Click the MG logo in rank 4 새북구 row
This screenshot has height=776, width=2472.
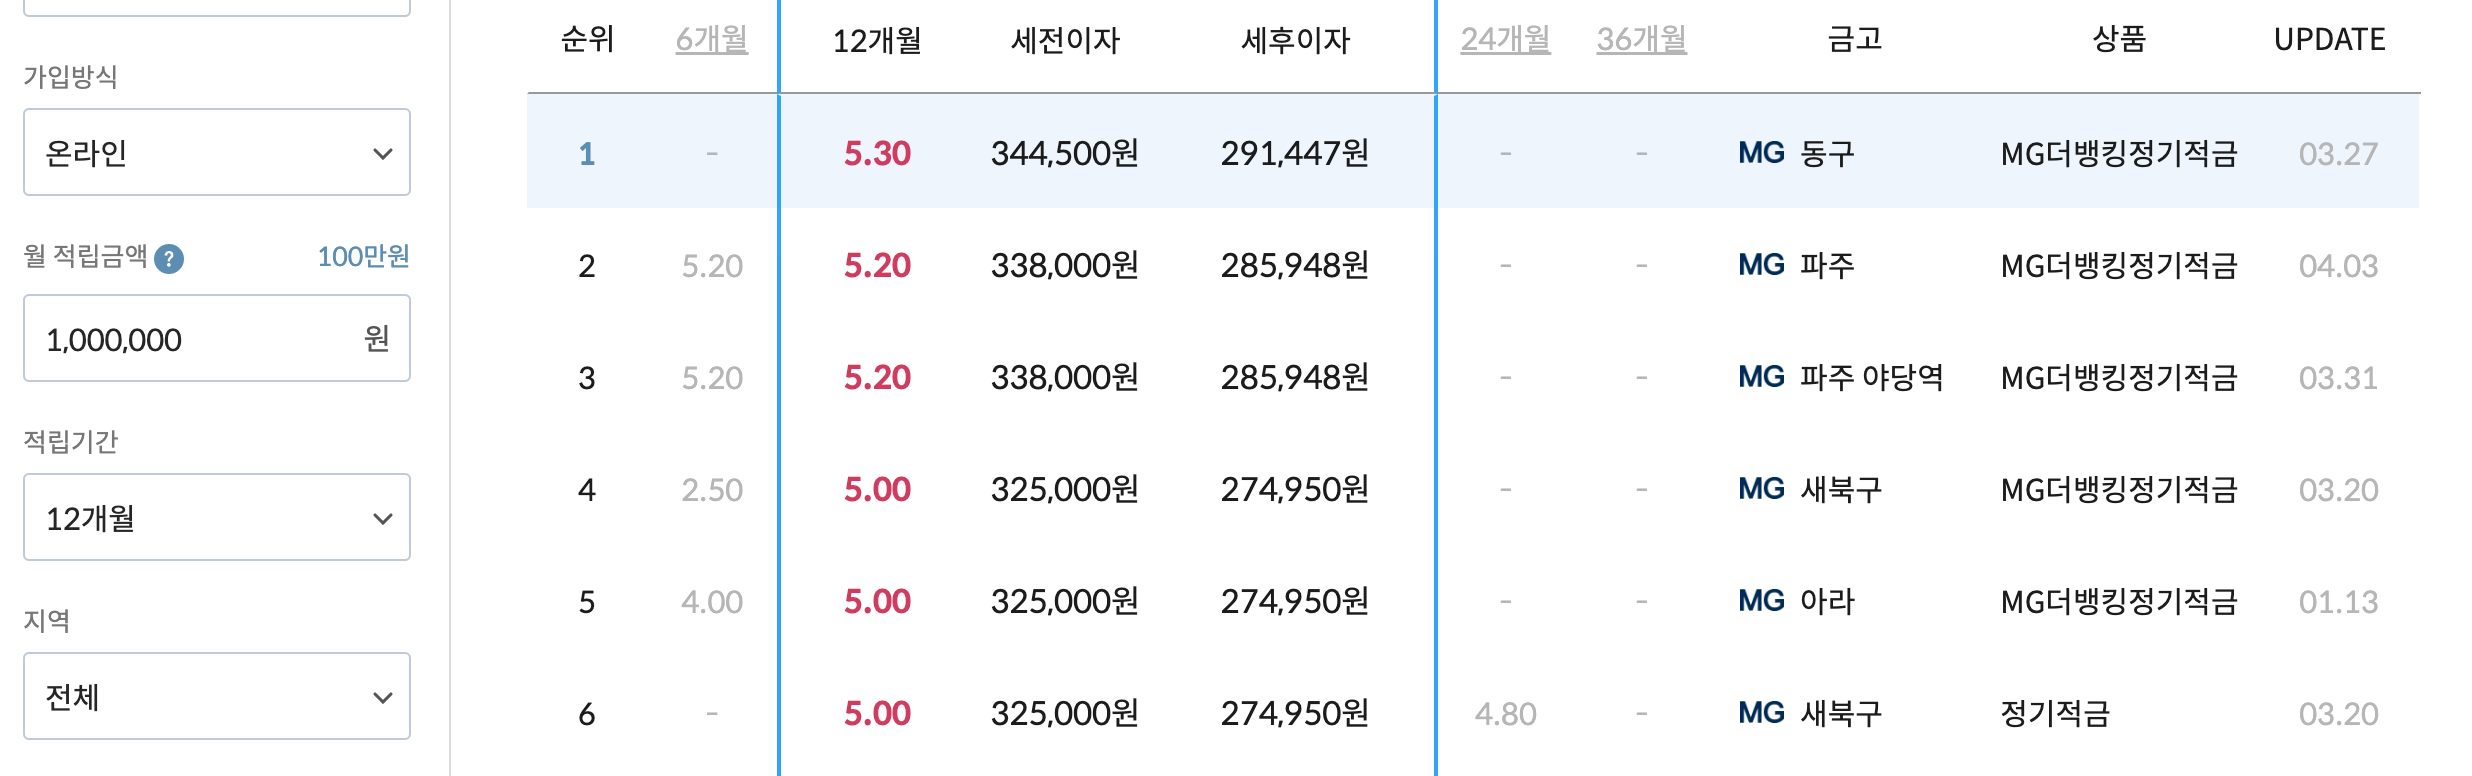pyautogui.click(x=1764, y=489)
